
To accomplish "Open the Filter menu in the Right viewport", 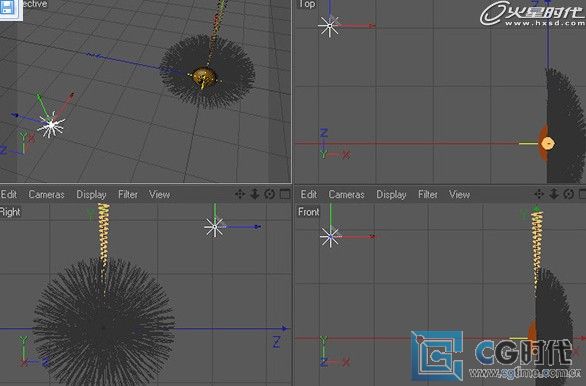I will click(x=128, y=194).
